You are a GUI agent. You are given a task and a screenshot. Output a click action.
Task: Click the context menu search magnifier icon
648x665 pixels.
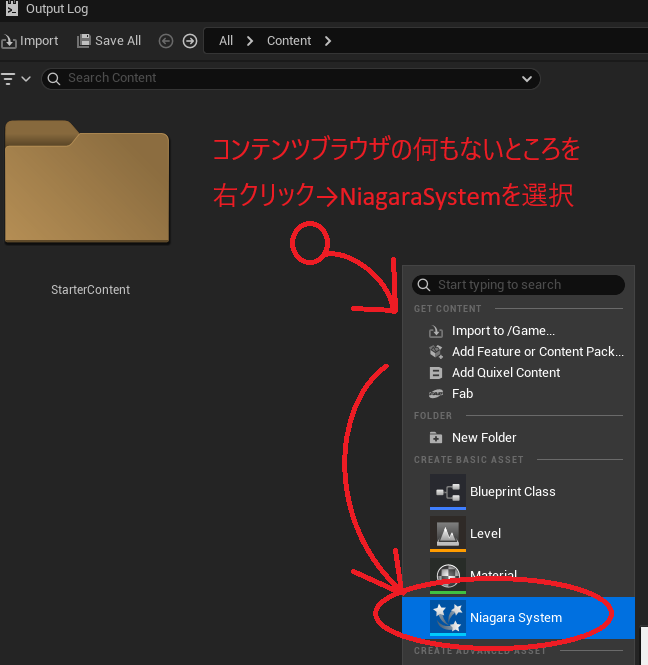pos(424,285)
